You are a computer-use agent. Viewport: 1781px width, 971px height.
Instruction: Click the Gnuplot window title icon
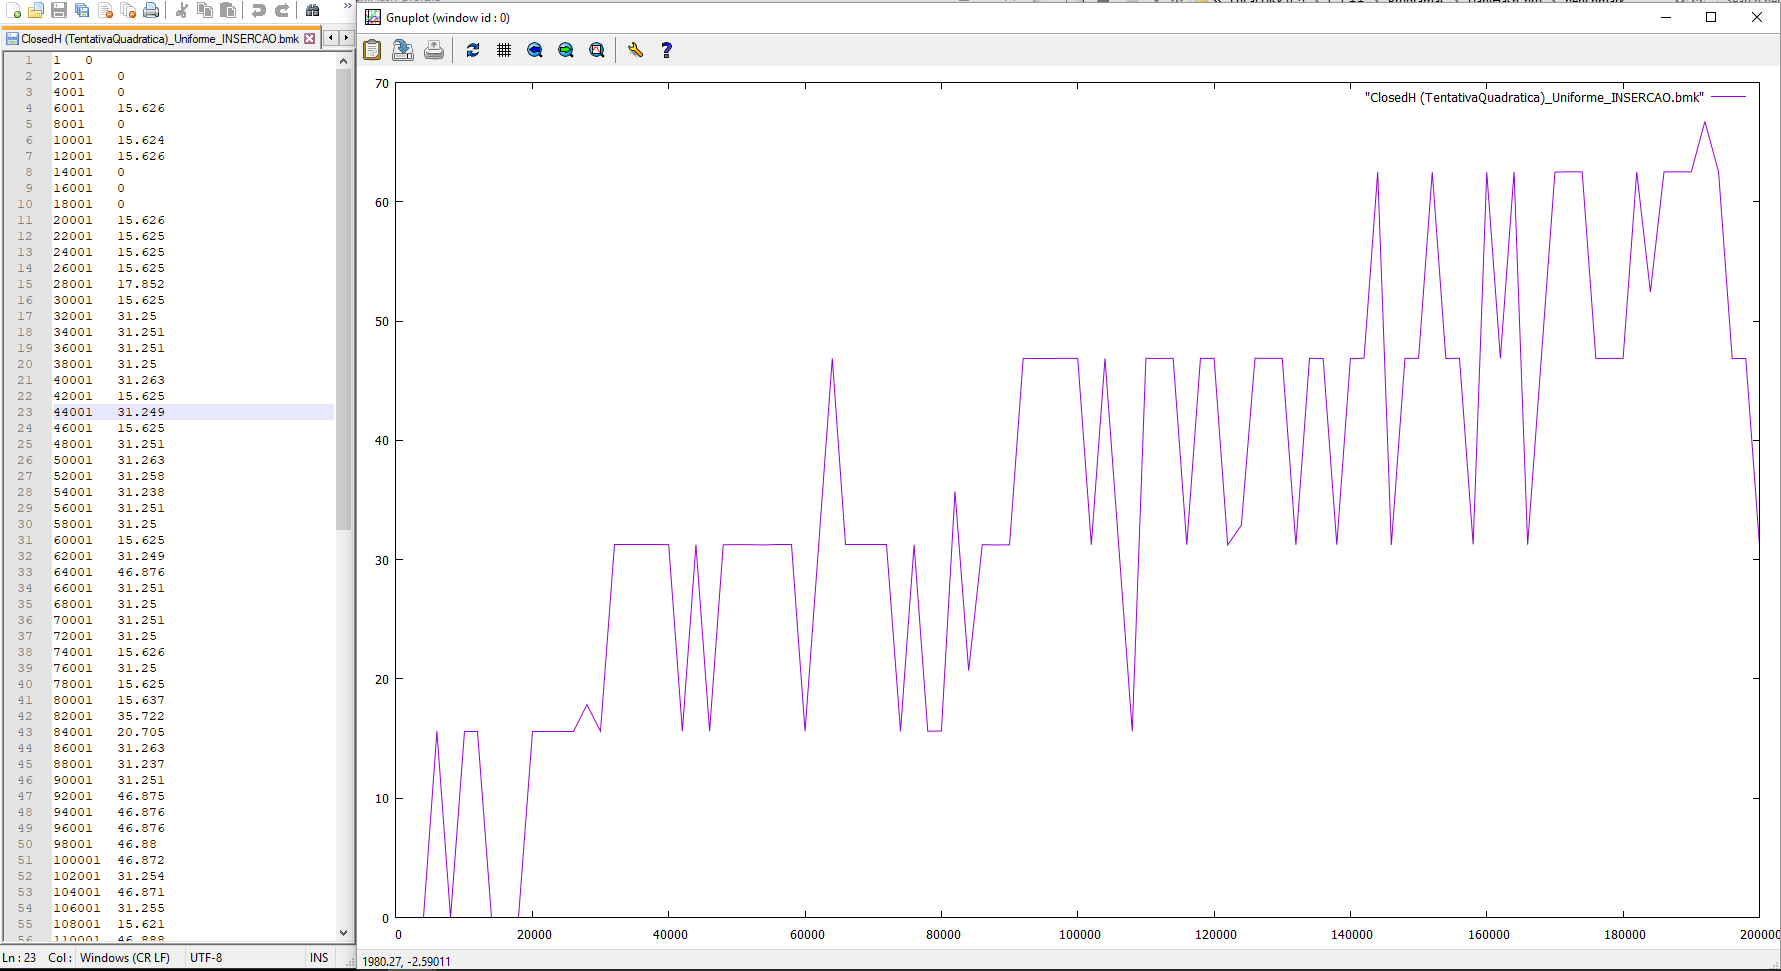(x=373, y=17)
